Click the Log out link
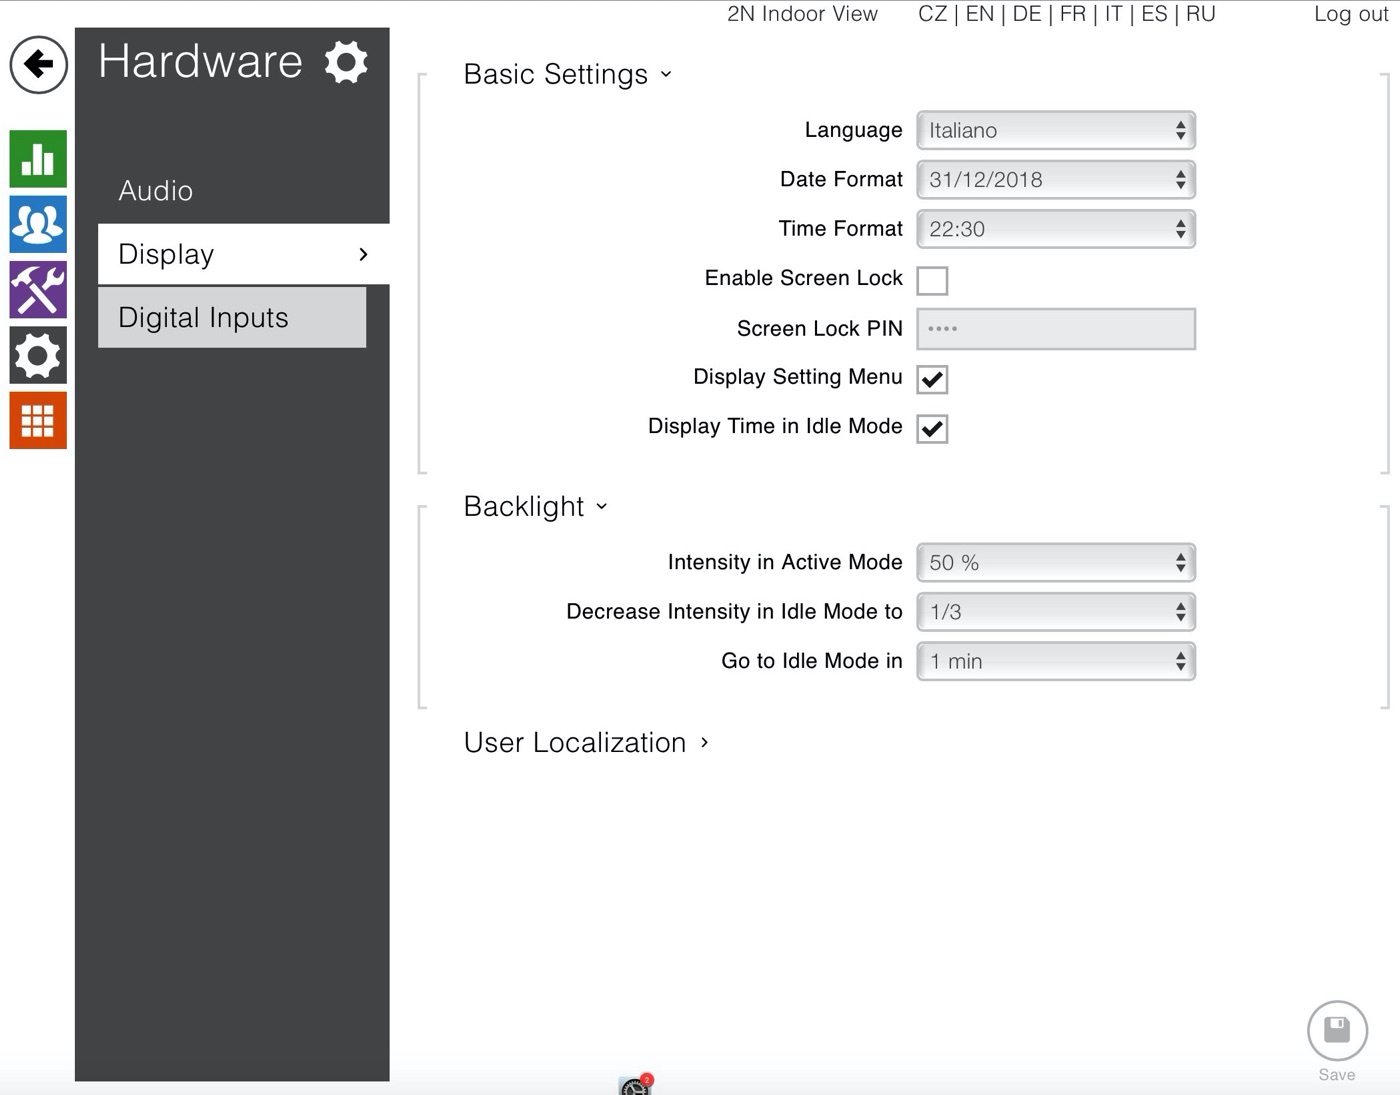The width and height of the screenshot is (1400, 1095). coord(1351,14)
